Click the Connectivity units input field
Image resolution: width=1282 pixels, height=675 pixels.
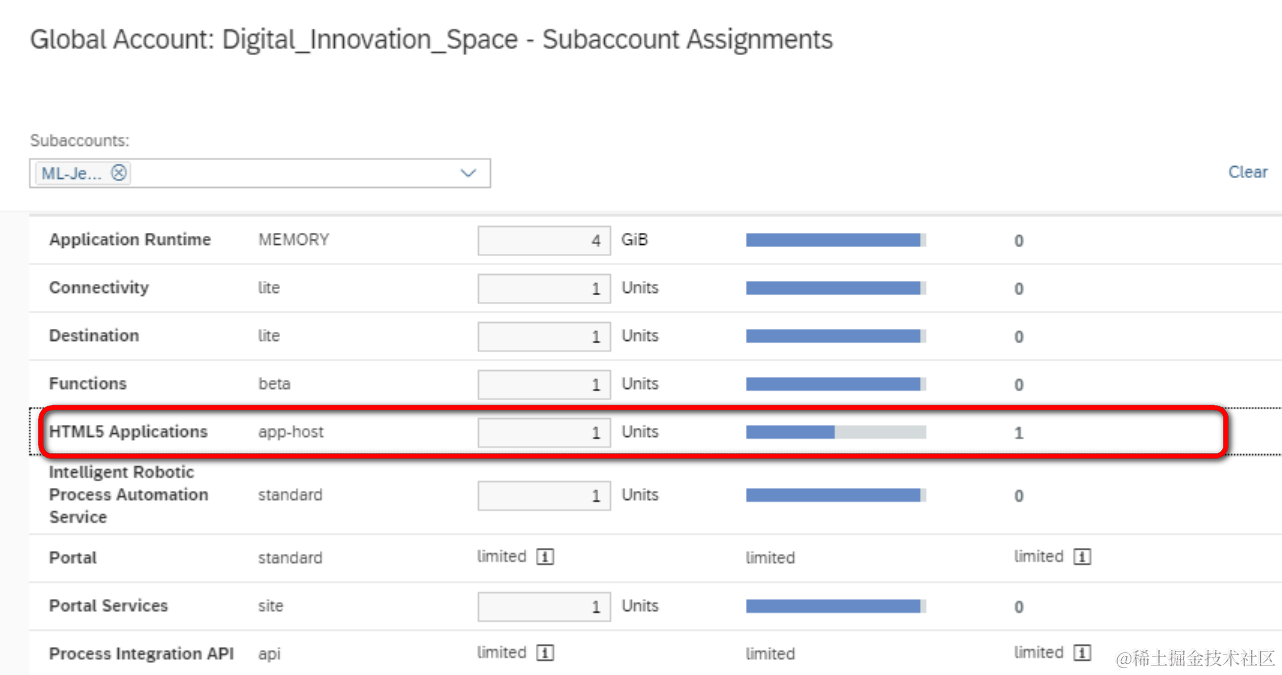click(x=543, y=289)
